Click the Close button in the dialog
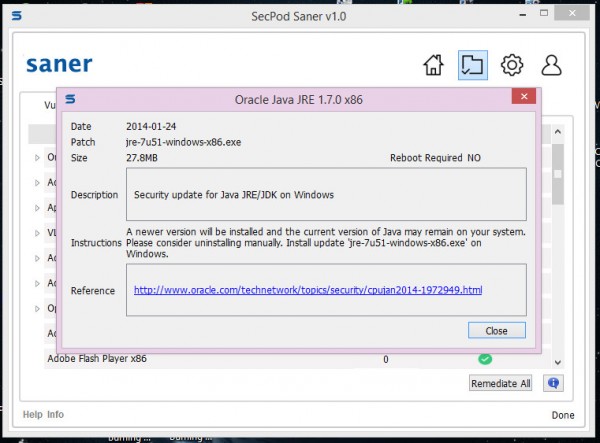This screenshot has width=600, height=443. click(x=497, y=331)
